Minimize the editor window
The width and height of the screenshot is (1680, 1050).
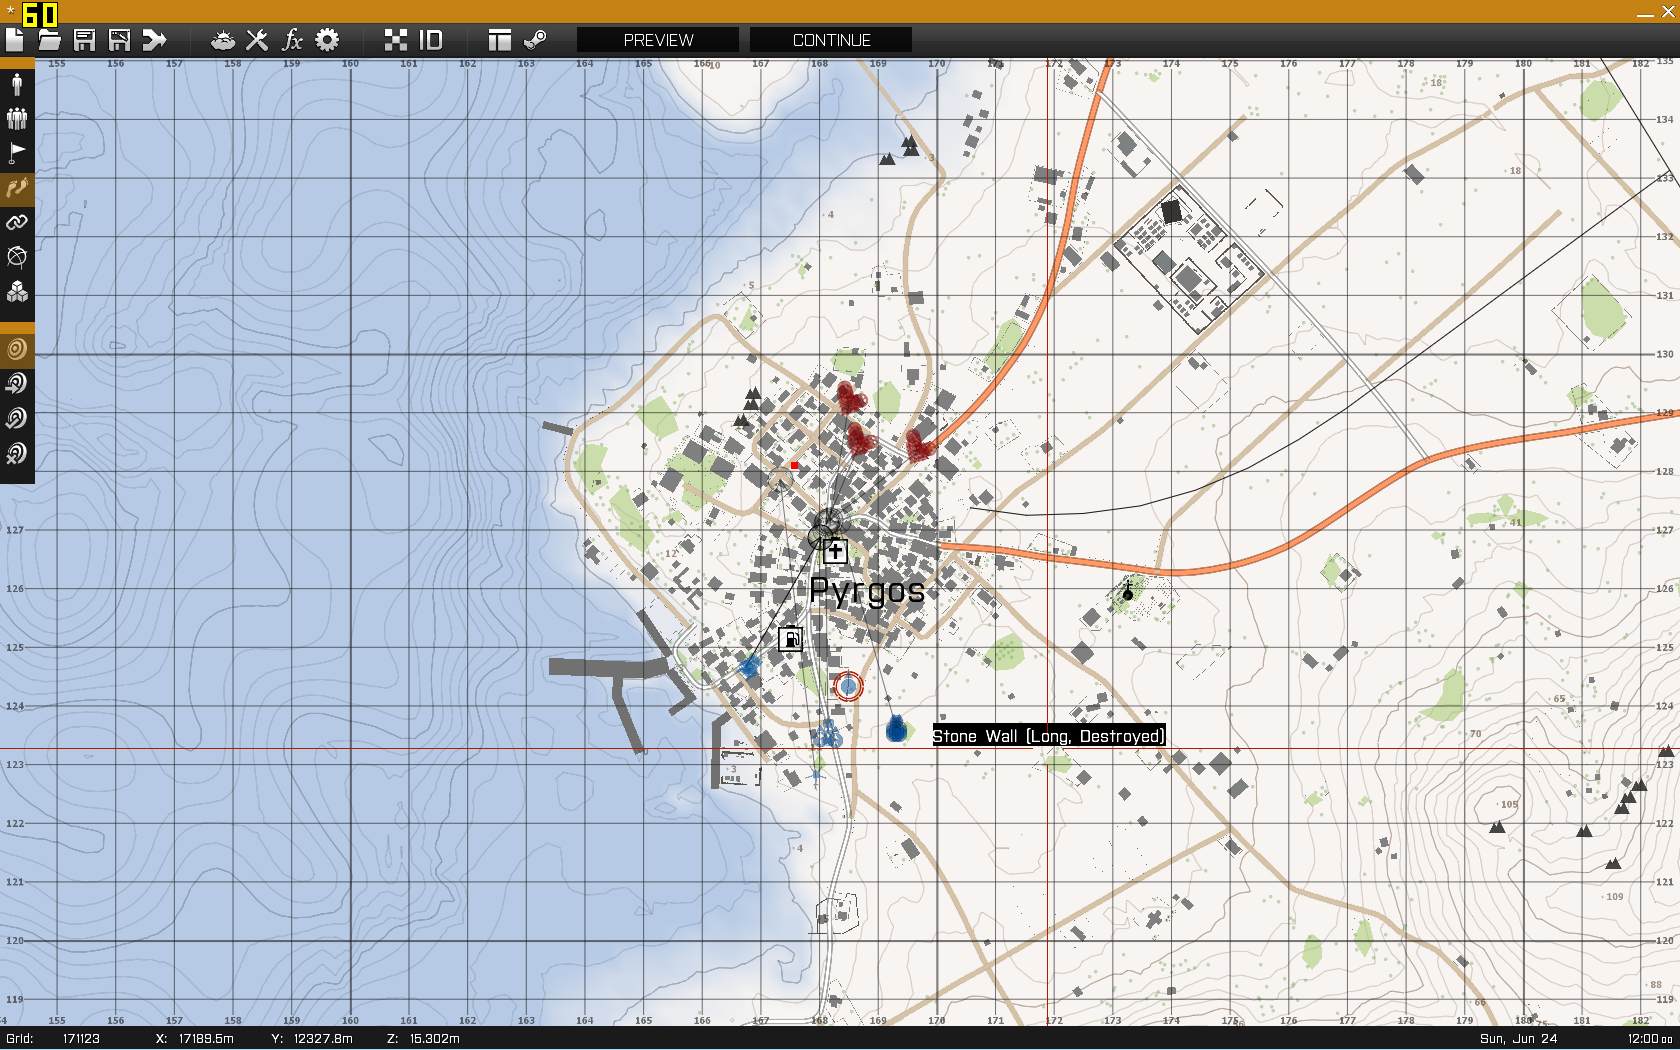pos(1645,12)
